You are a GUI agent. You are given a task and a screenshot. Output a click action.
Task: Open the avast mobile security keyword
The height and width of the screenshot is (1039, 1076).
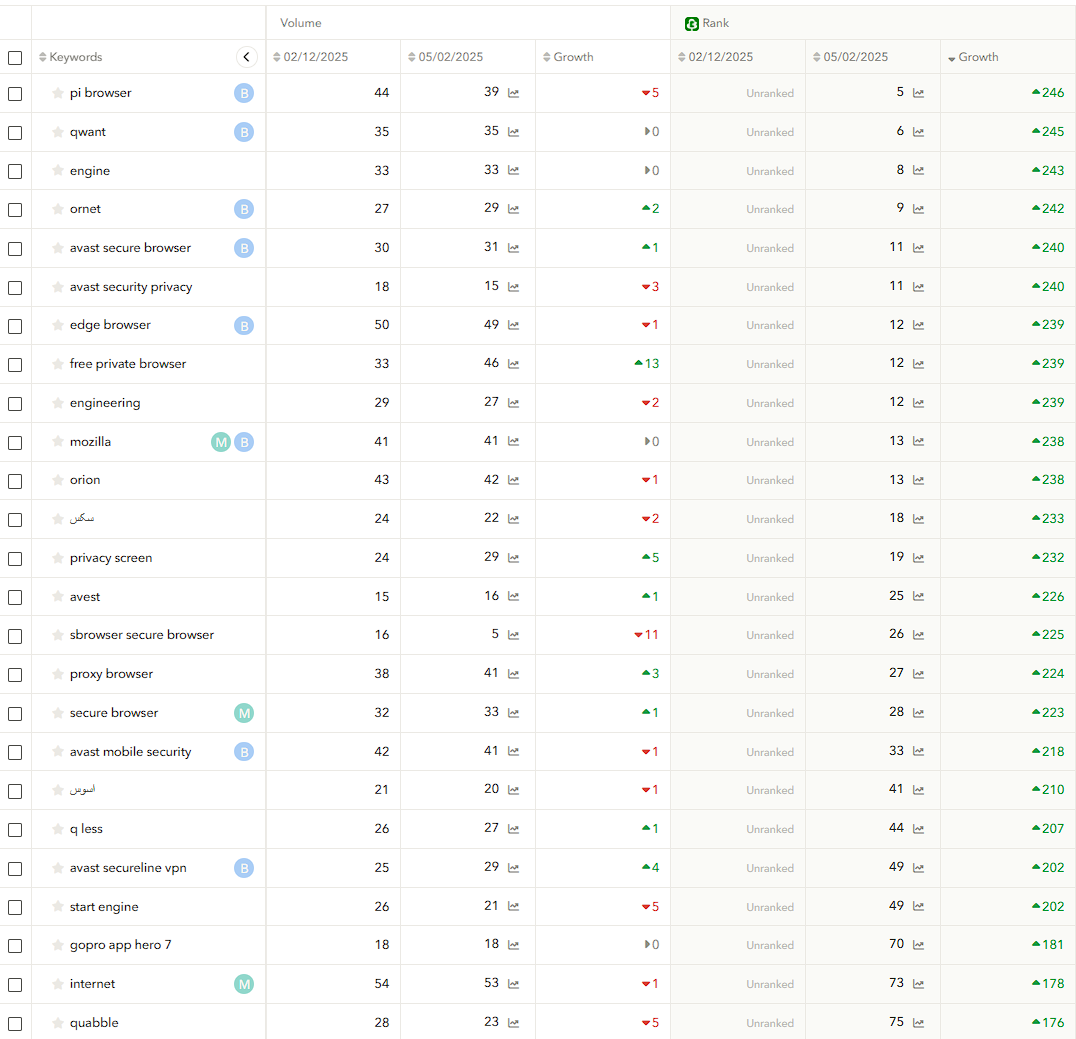pyautogui.click(x=130, y=751)
